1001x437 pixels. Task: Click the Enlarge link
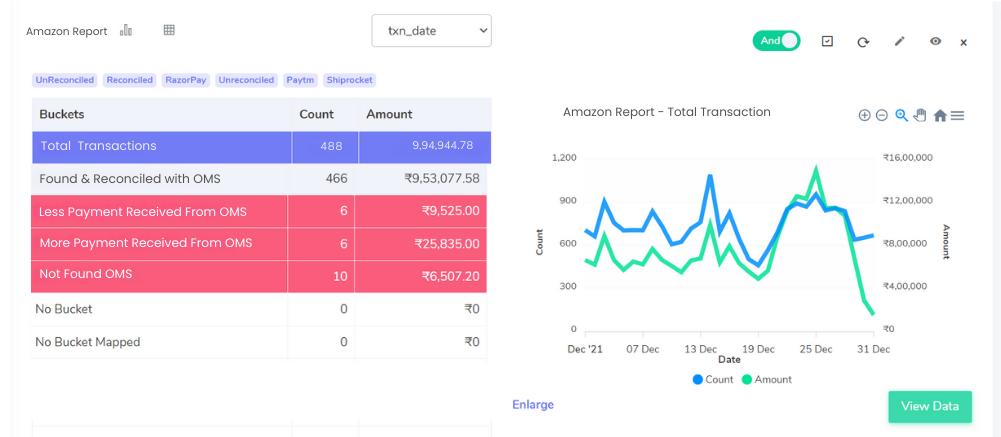(533, 404)
